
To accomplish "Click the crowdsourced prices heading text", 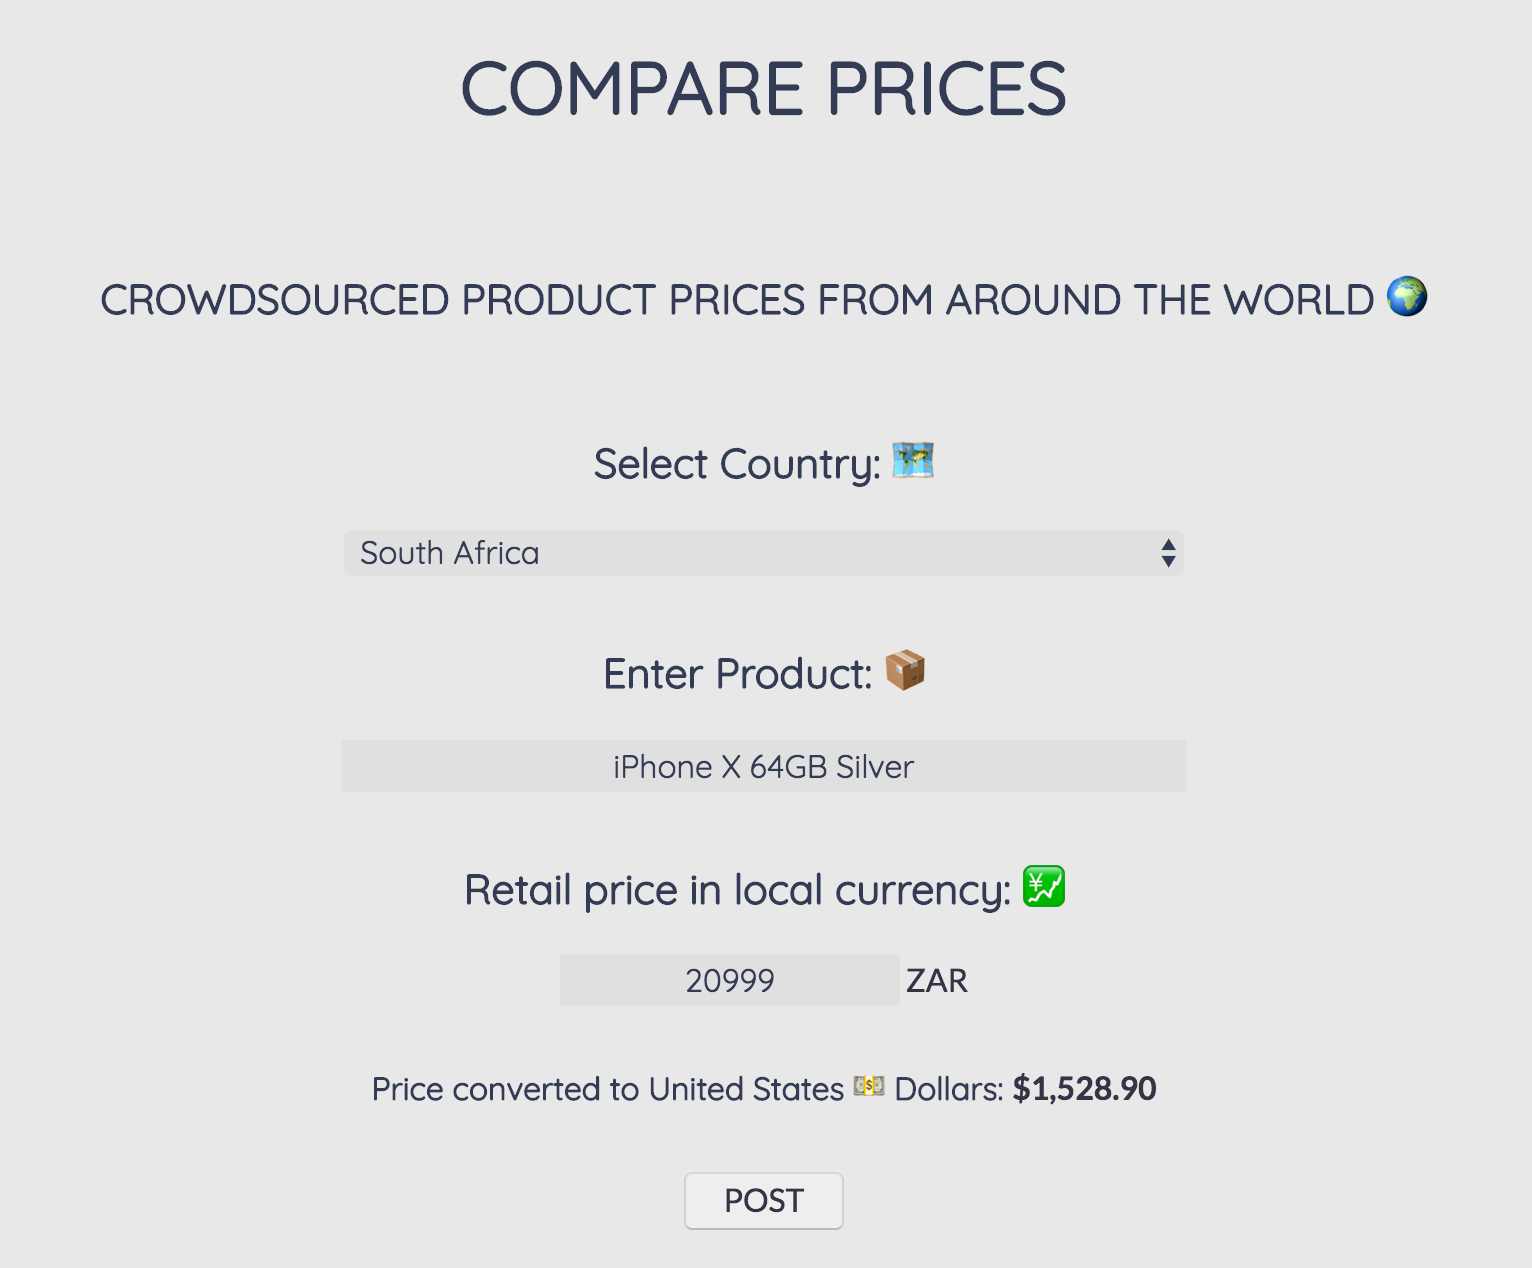I will pyautogui.click(x=740, y=299).
